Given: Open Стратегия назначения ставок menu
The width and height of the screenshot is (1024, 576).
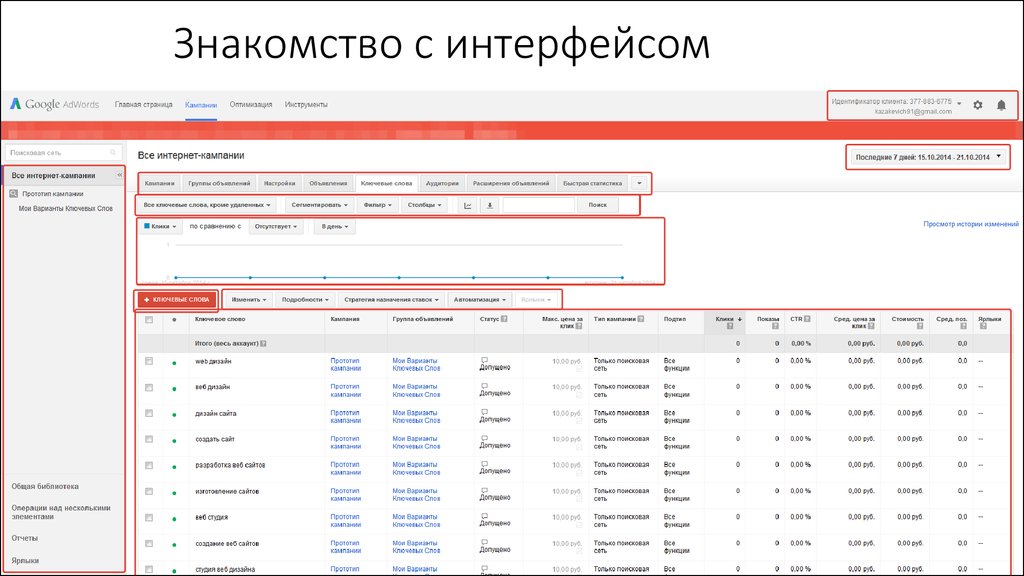Looking at the screenshot, I should (x=391, y=300).
